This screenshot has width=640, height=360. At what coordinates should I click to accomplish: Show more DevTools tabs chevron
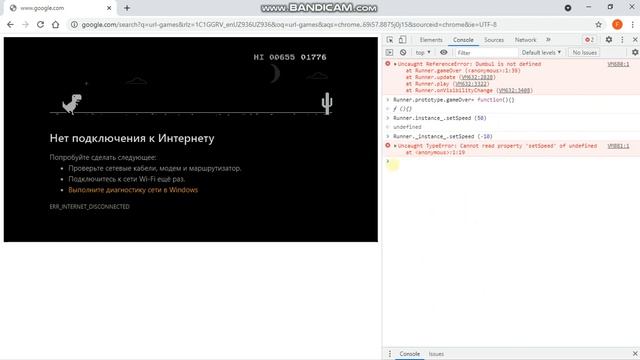pyautogui.click(x=548, y=40)
